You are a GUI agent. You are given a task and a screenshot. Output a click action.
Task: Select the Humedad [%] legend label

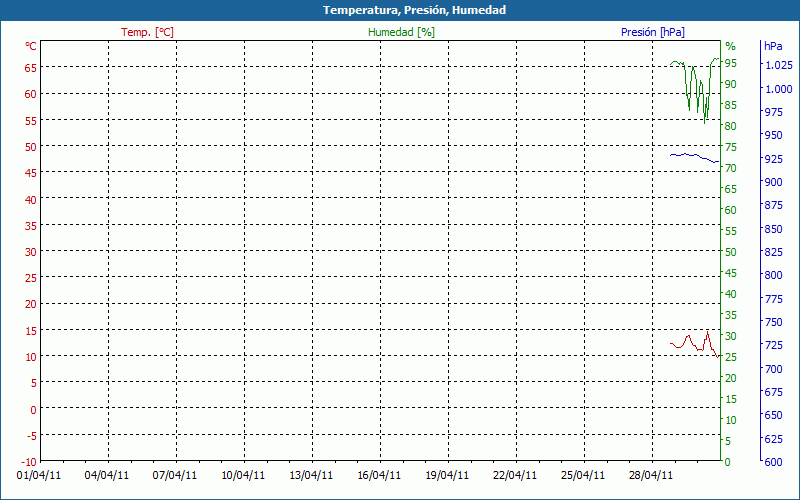coord(402,32)
